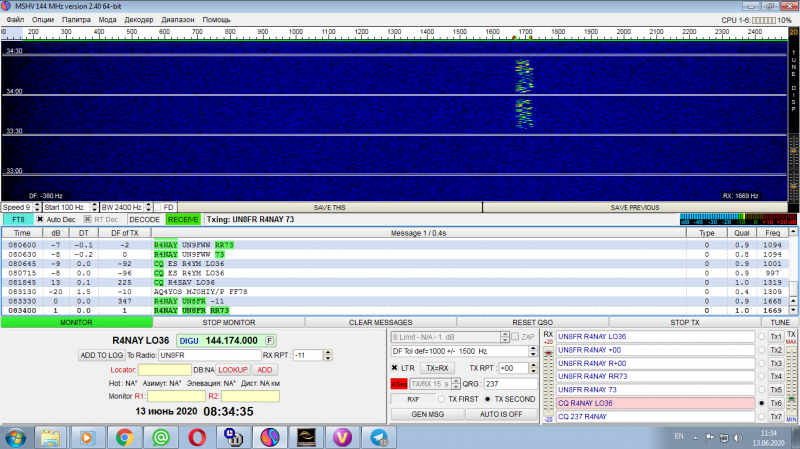The width and height of the screenshot is (800, 449).
Task: Open Google Chrome from the taskbar
Action: [124, 437]
